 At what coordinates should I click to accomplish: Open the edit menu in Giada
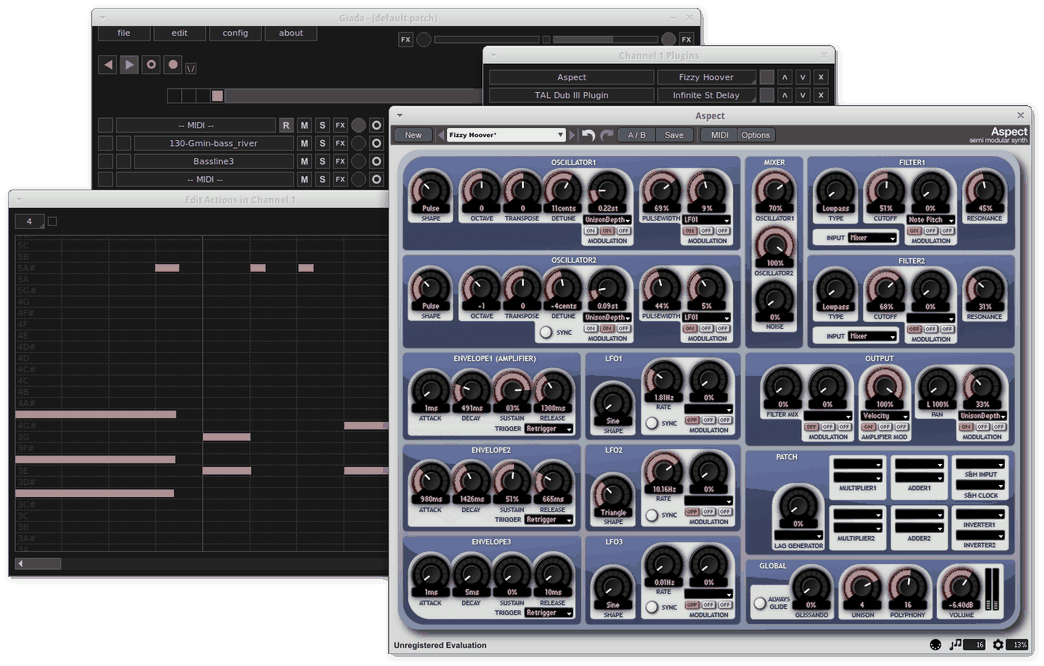(179, 33)
